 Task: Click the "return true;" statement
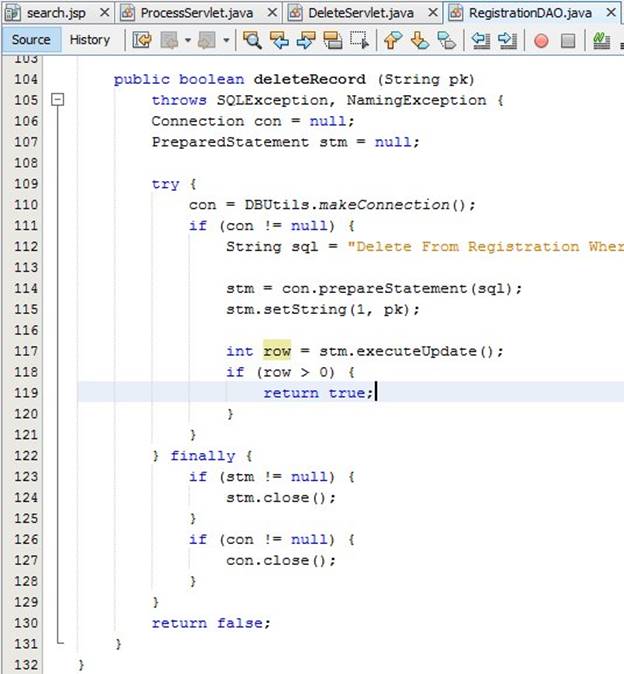(318, 393)
